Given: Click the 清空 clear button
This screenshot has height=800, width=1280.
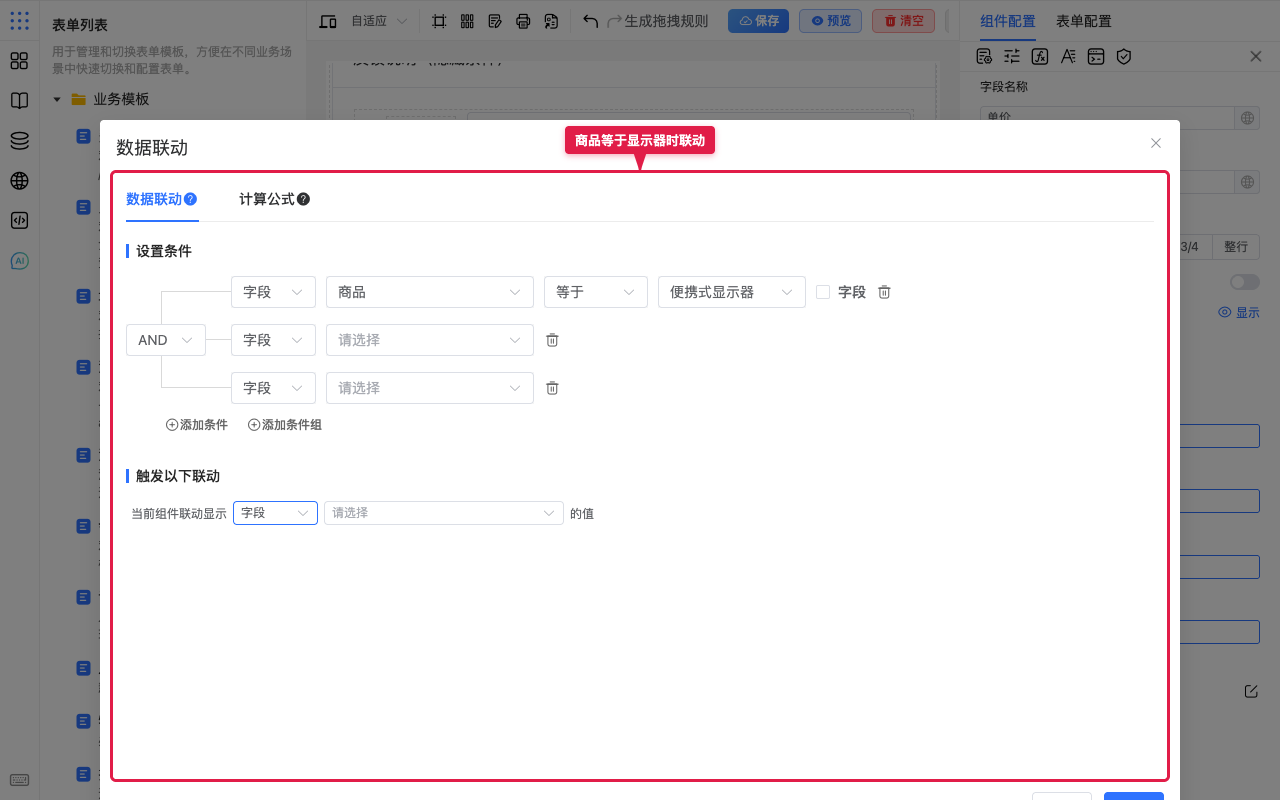Looking at the screenshot, I should 903,21.
